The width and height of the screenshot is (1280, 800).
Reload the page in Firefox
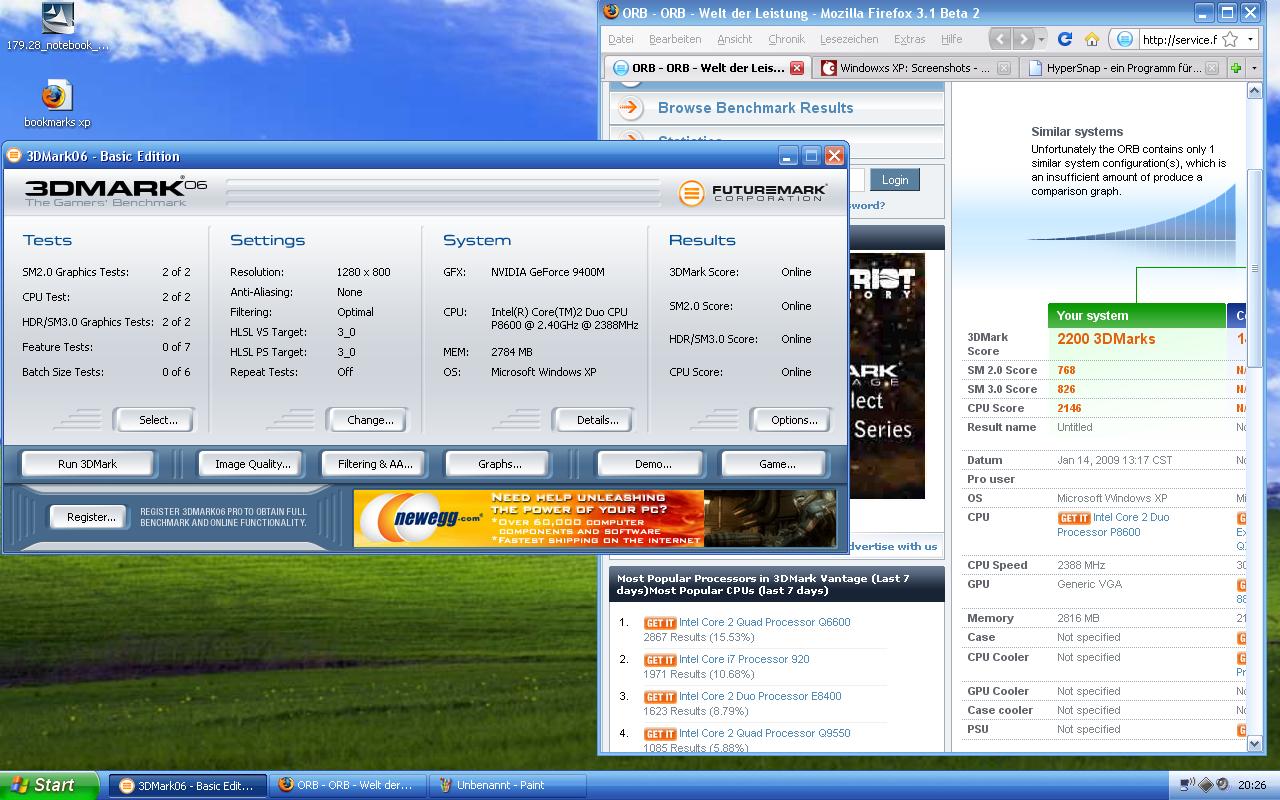pyautogui.click(x=1065, y=39)
